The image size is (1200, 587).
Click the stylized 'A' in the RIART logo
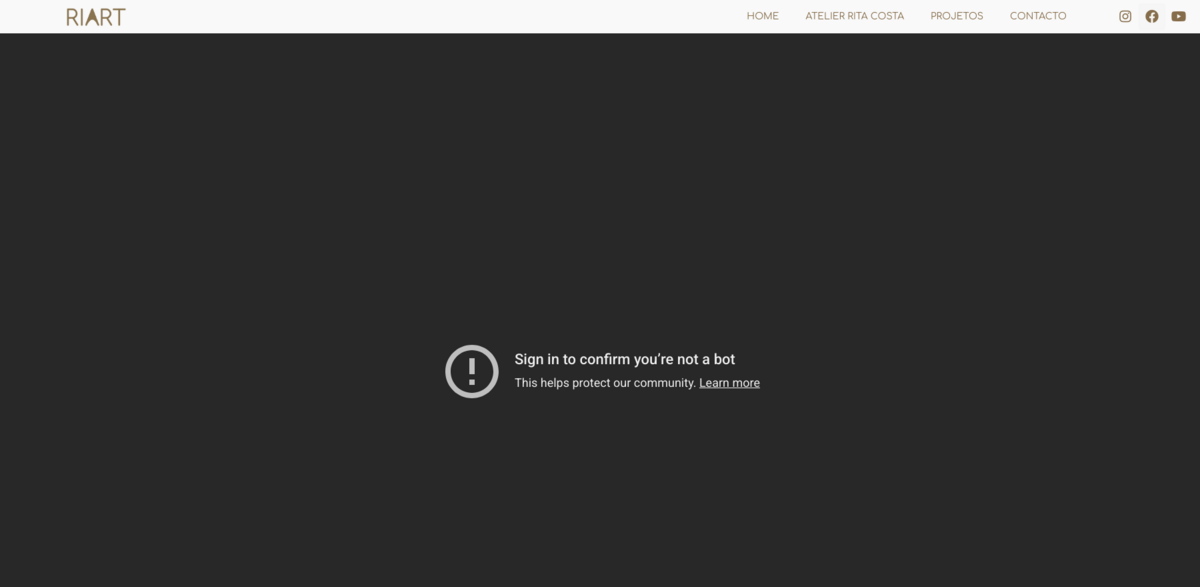pyautogui.click(x=96, y=17)
